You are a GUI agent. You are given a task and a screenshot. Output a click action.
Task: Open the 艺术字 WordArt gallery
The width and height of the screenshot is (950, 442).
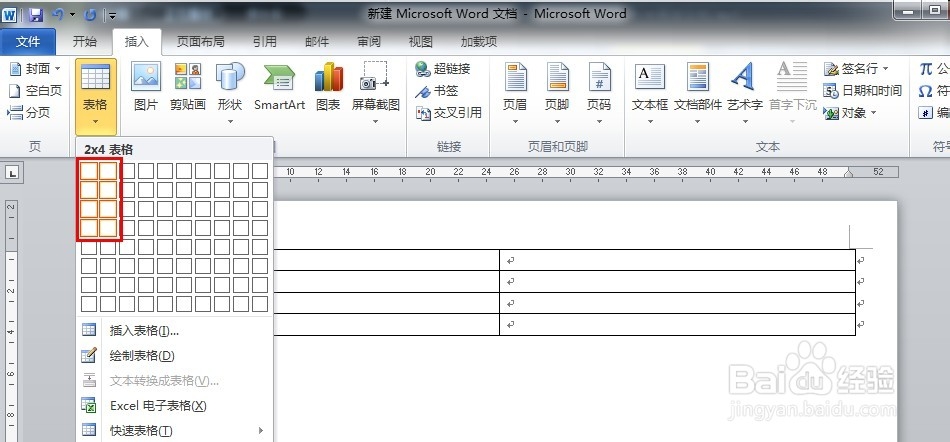(x=745, y=94)
